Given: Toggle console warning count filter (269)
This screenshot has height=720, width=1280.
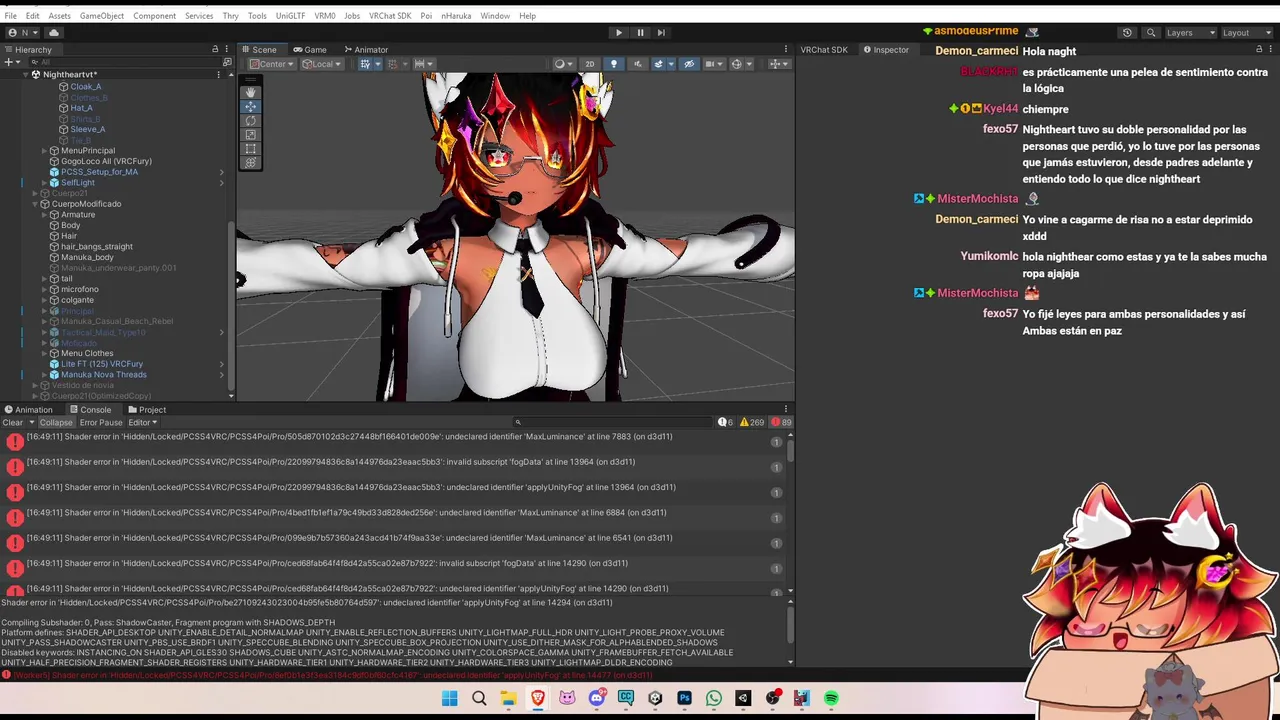Looking at the screenshot, I should point(751,422).
